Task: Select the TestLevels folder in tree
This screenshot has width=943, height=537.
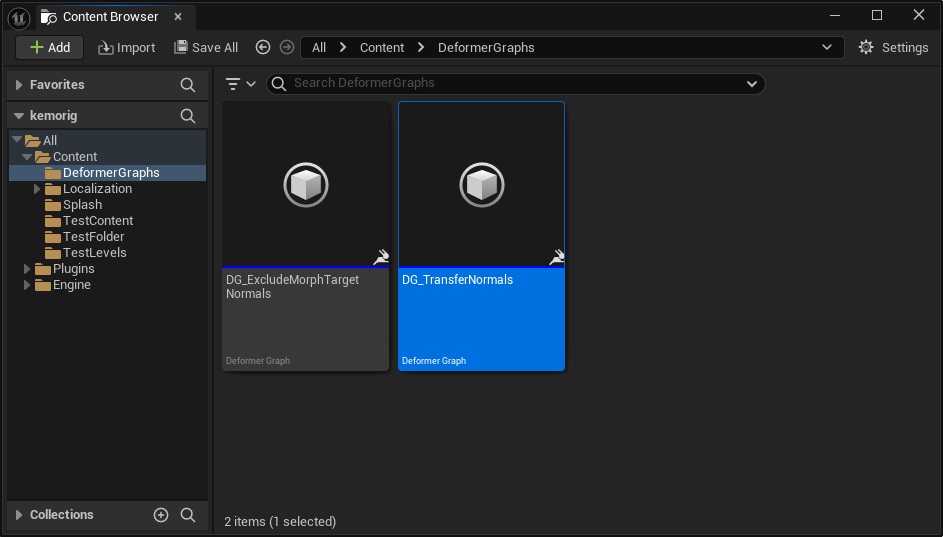Action: (94, 253)
